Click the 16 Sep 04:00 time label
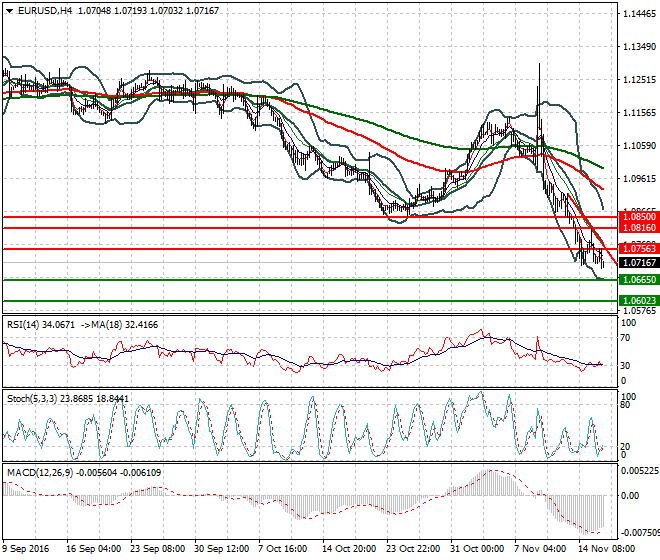The image size is (660, 560). click(x=93, y=549)
